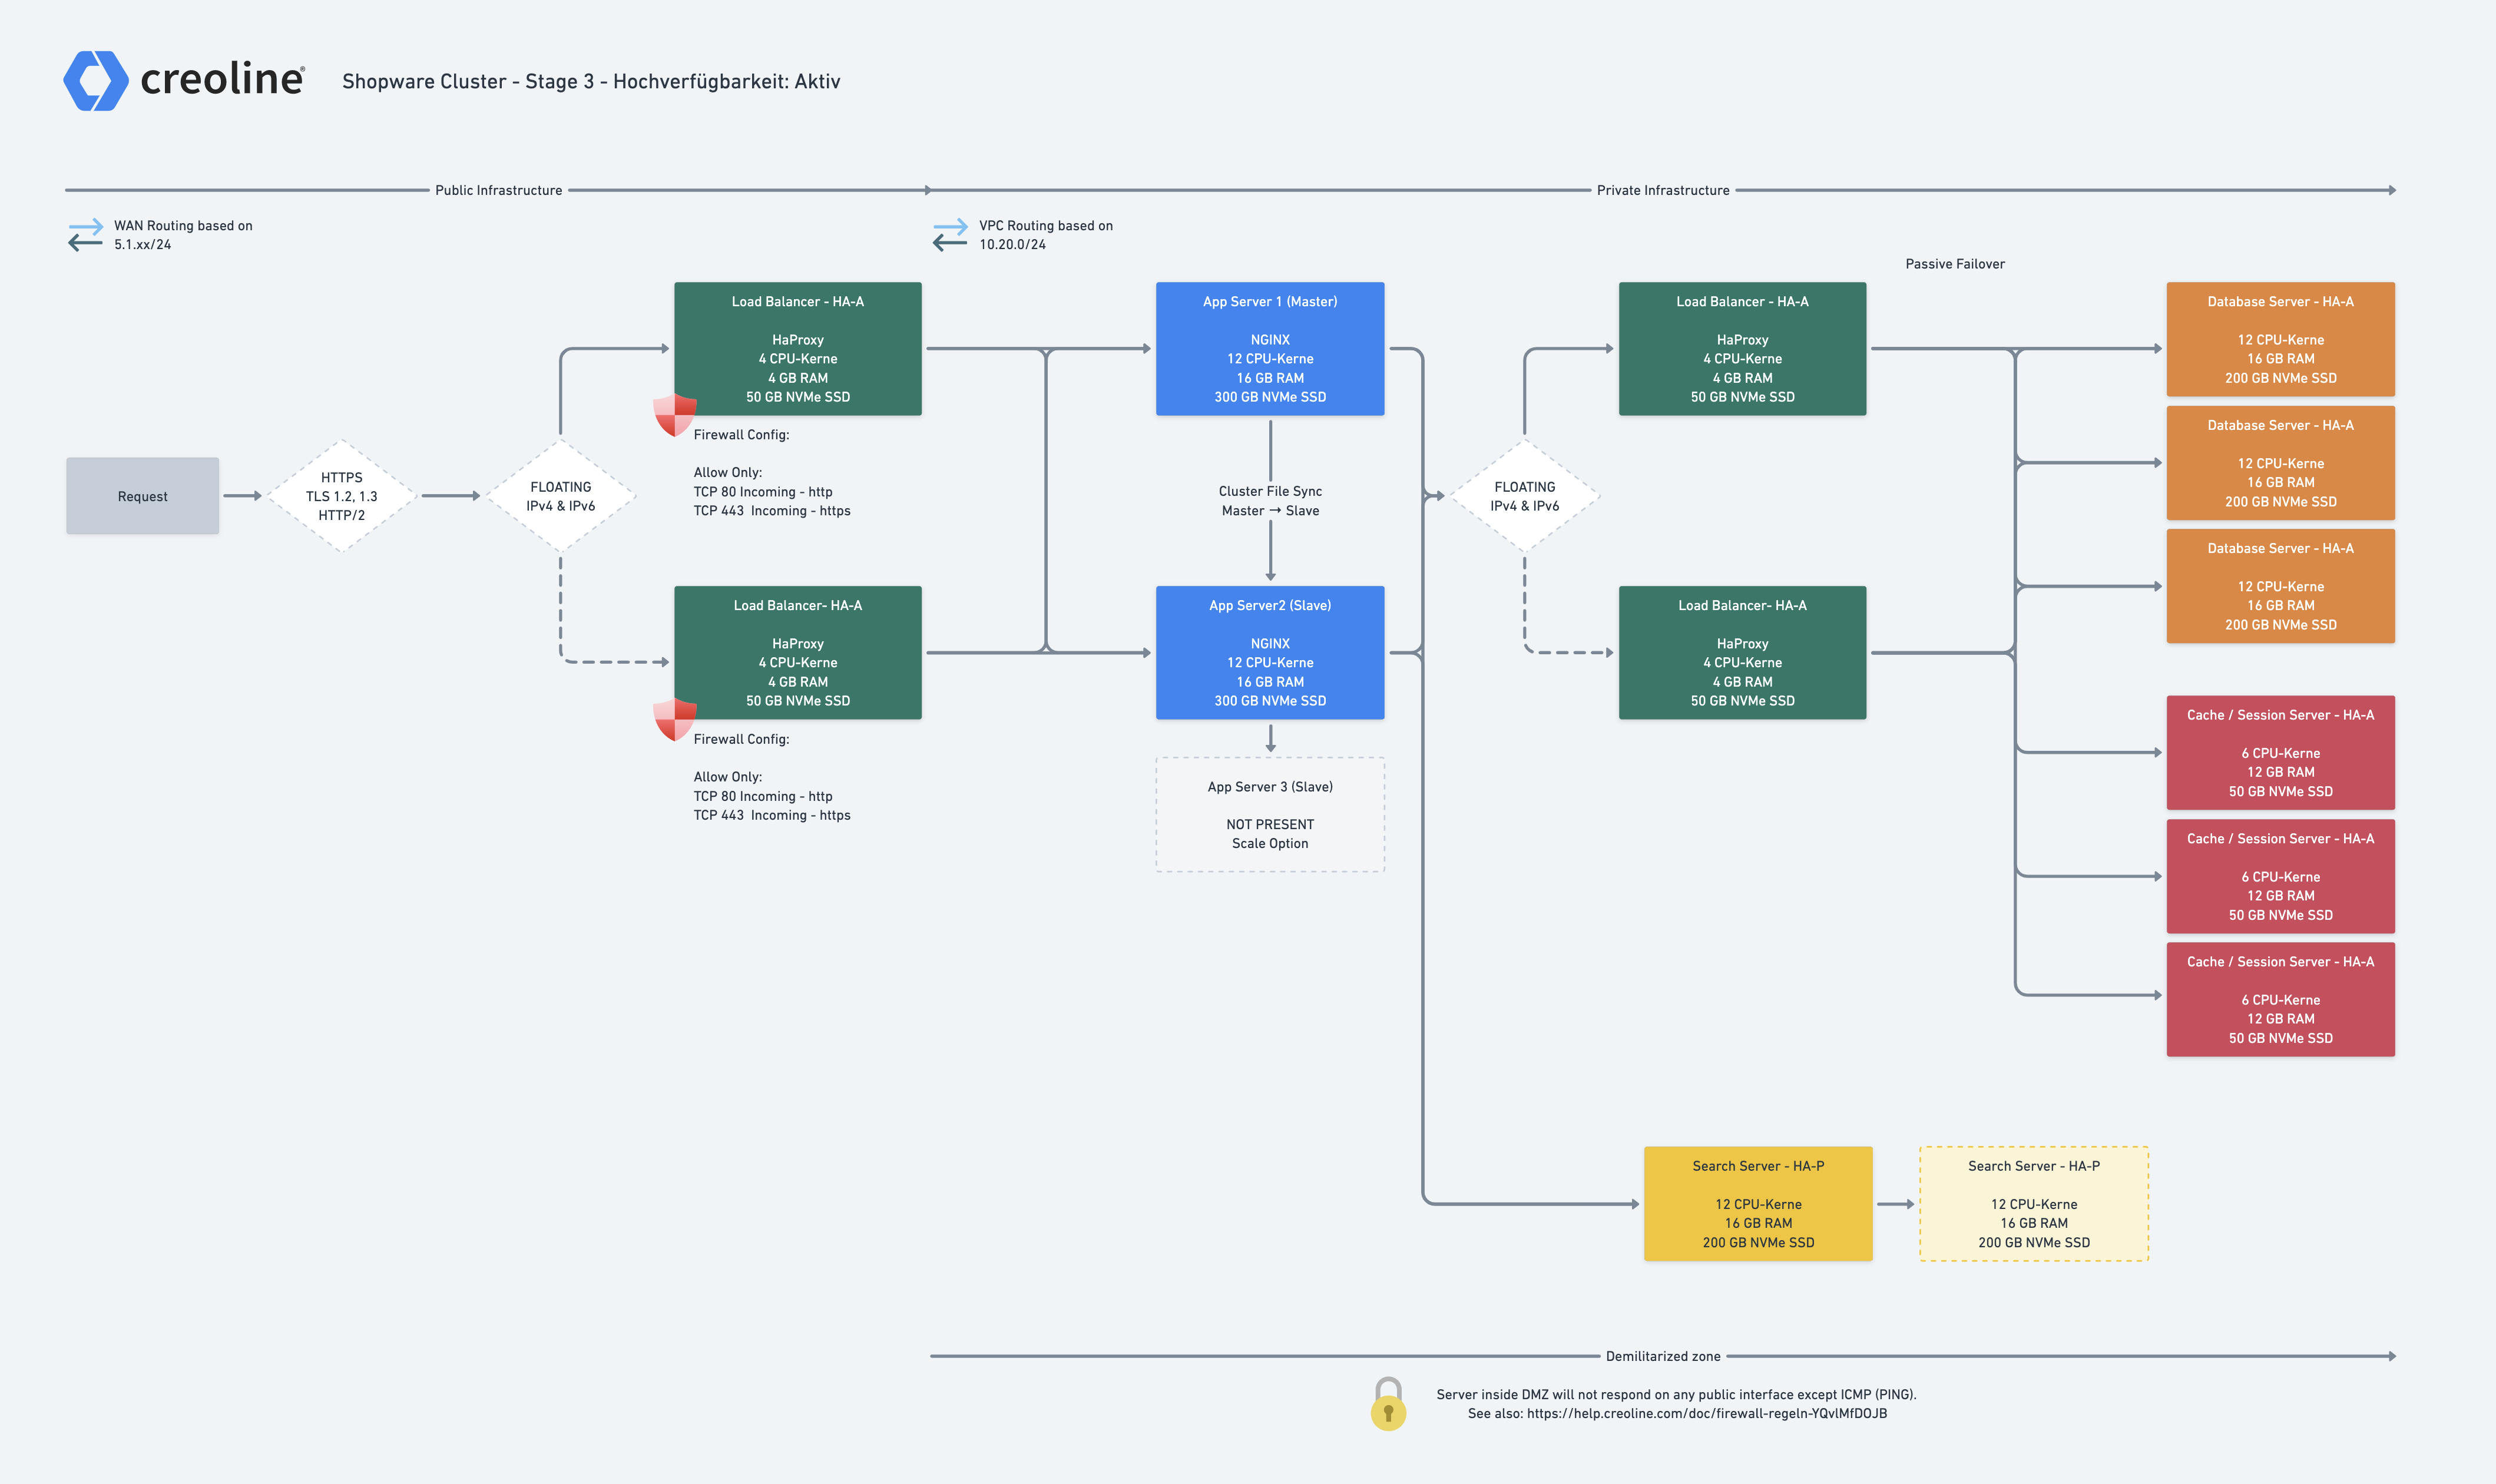Select the solid yellow Search Server - HA-P box
This screenshot has width=2496, height=1484.
(x=1758, y=1204)
